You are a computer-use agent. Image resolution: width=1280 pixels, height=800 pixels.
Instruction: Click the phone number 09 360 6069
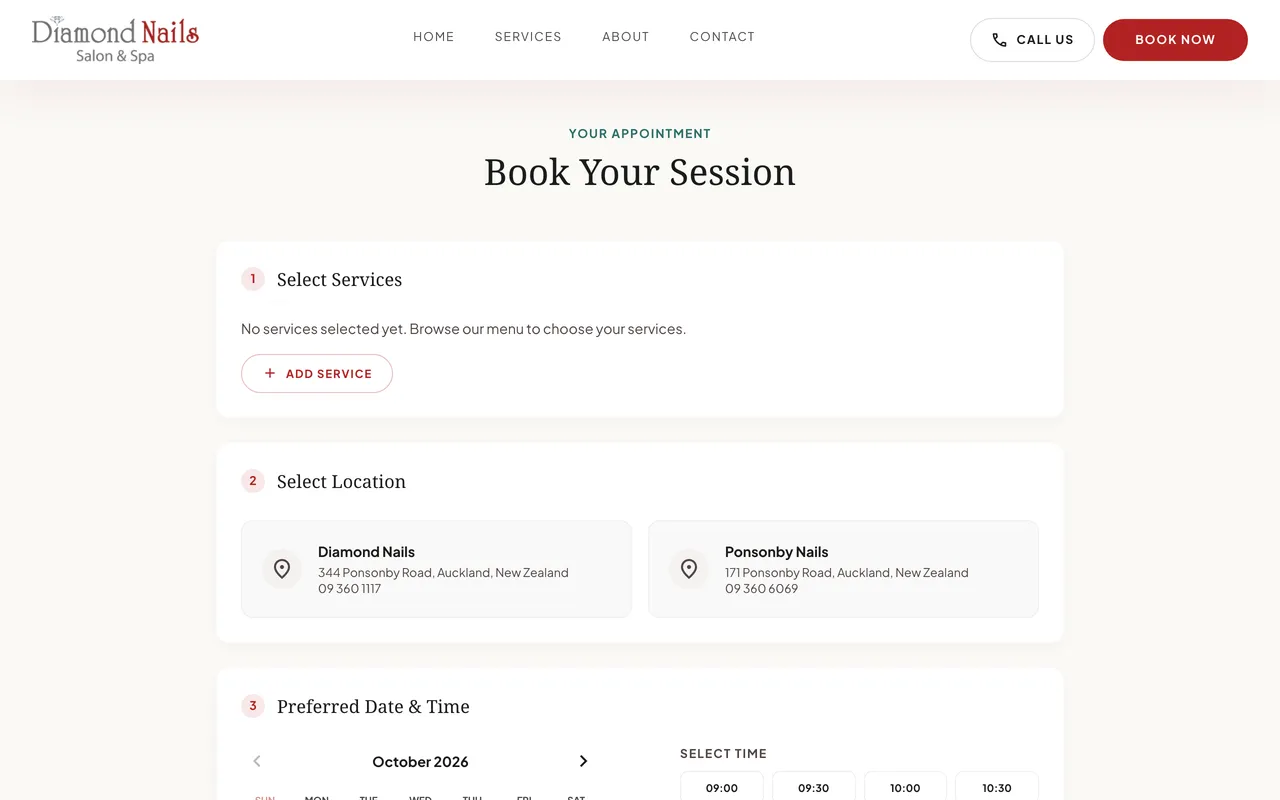tap(761, 589)
